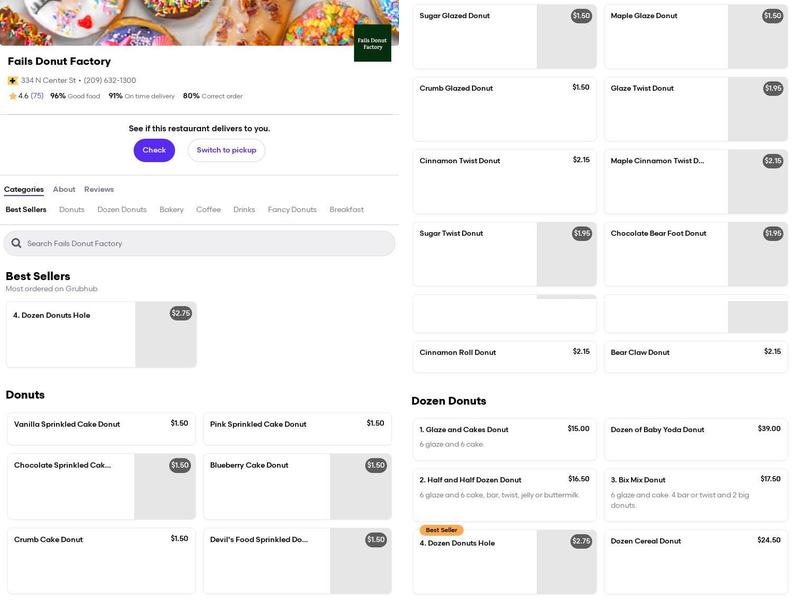The width and height of the screenshot is (800, 600).
Task: Click the $1.95 badge on Sugar Twist Donut
Action: 581,234
